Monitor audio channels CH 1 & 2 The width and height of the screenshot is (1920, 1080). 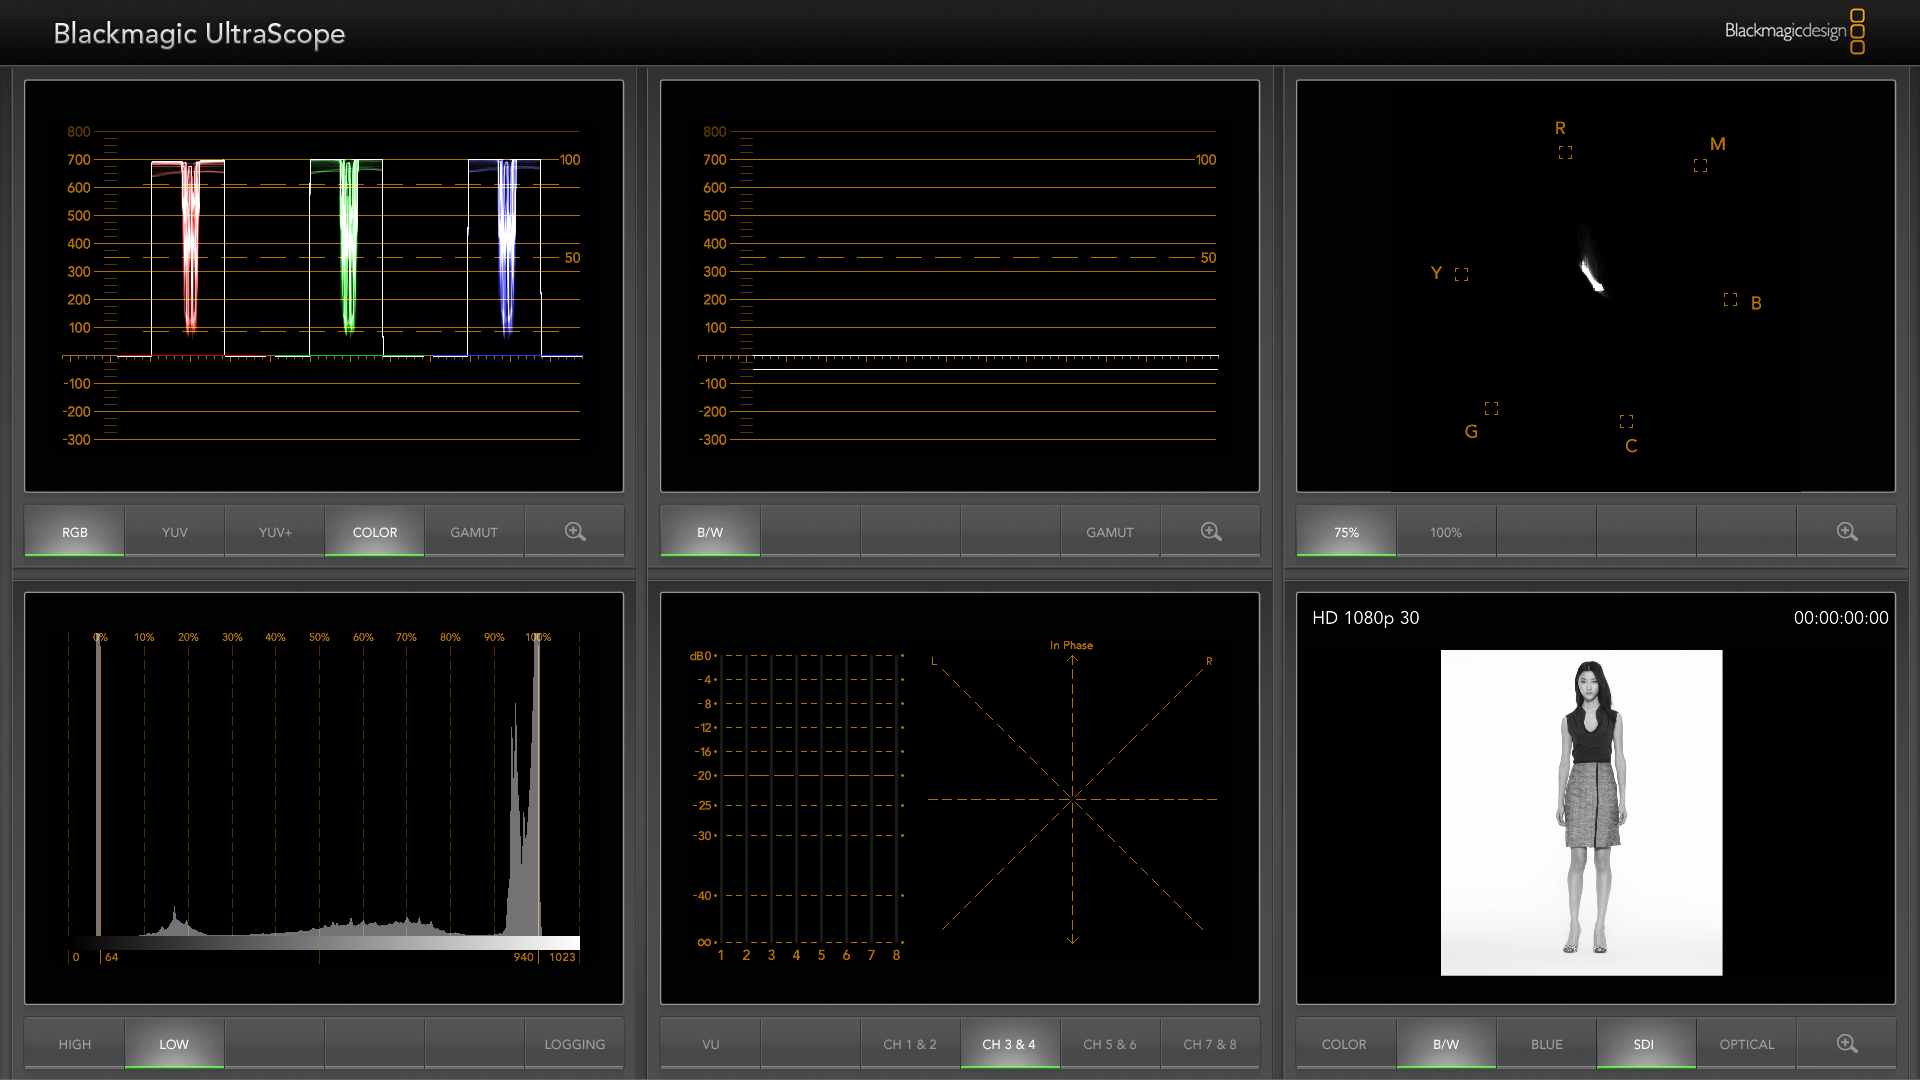[910, 1043]
